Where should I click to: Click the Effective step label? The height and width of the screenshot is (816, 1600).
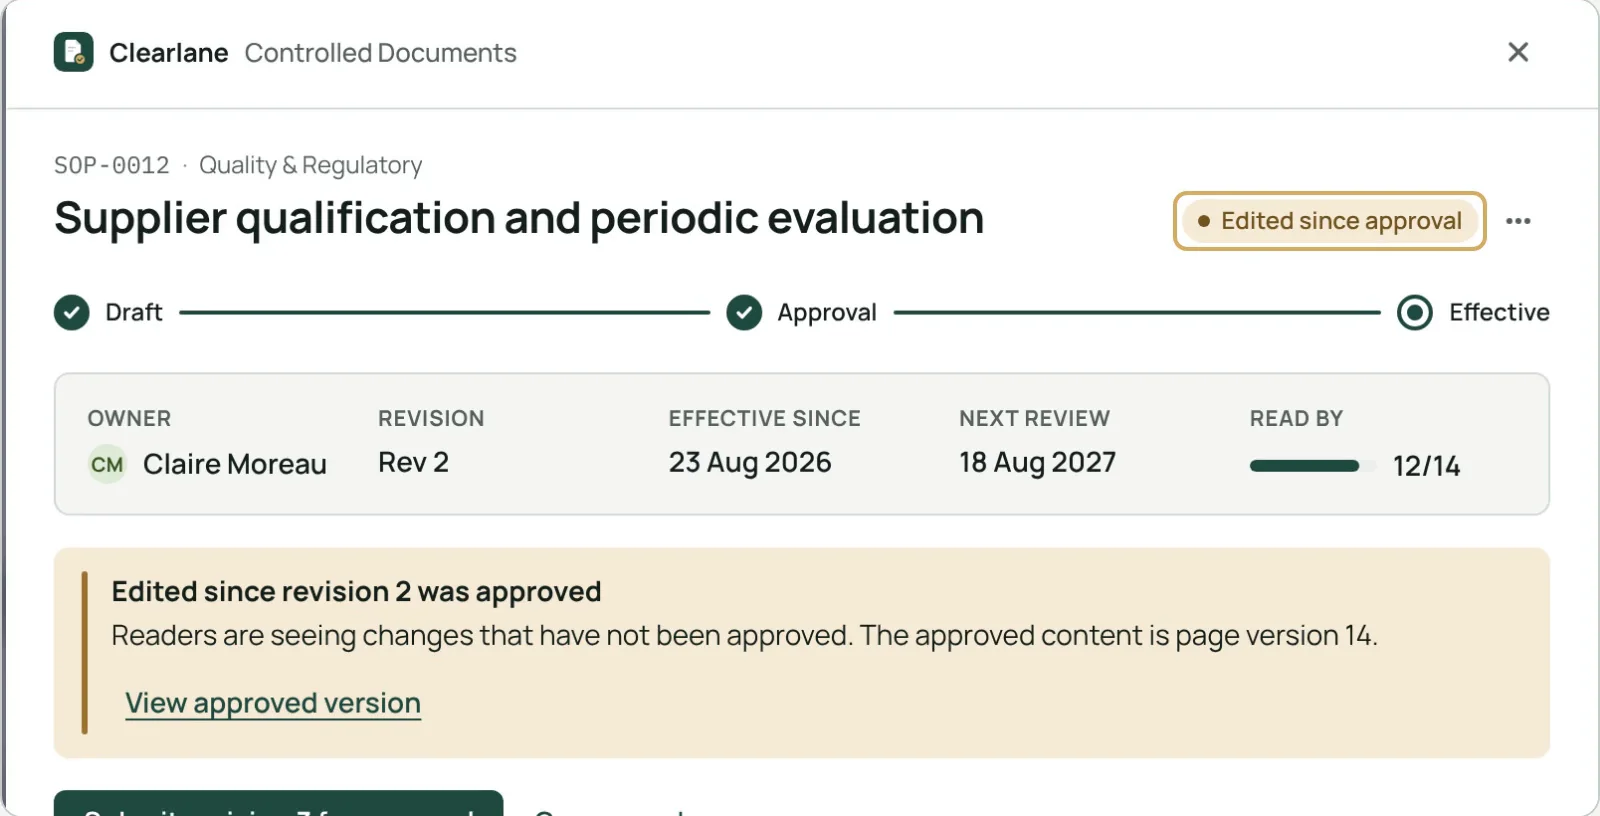click(x=1499, y=313)
